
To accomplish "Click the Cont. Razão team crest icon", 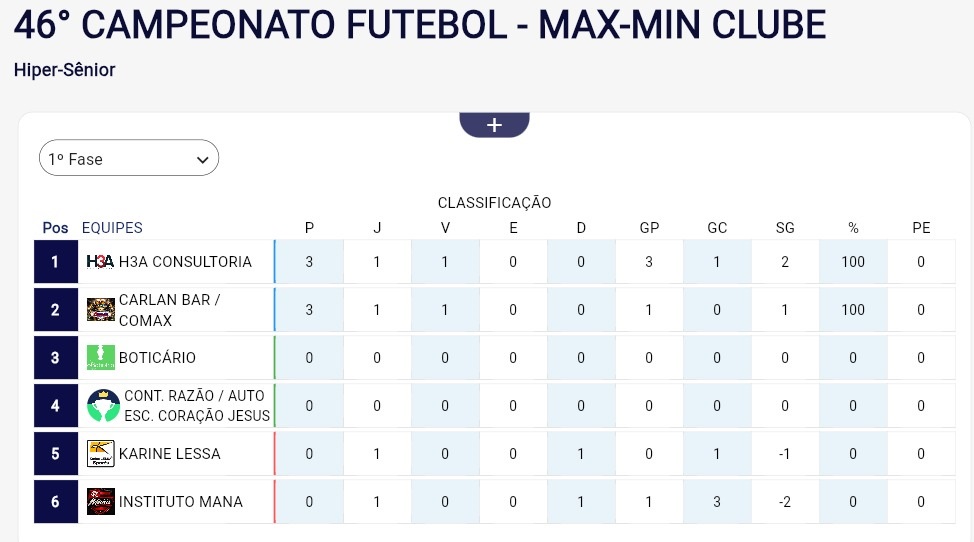I will coord(103,406).
